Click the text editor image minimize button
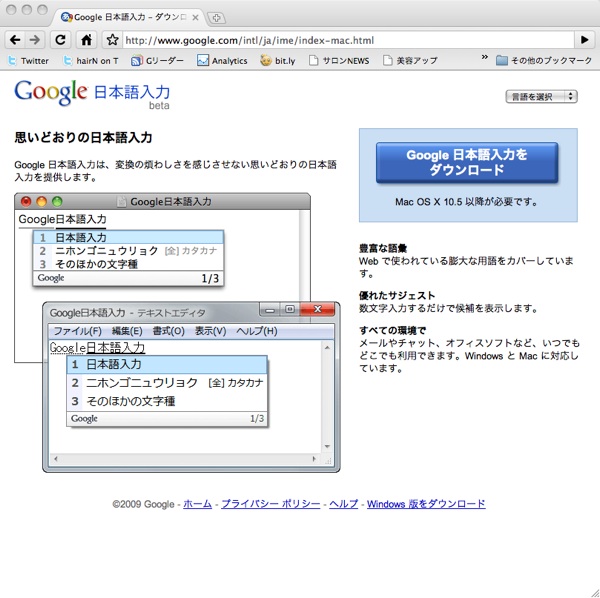The width and height of the screenshot is (600, 598). [270, 309]
